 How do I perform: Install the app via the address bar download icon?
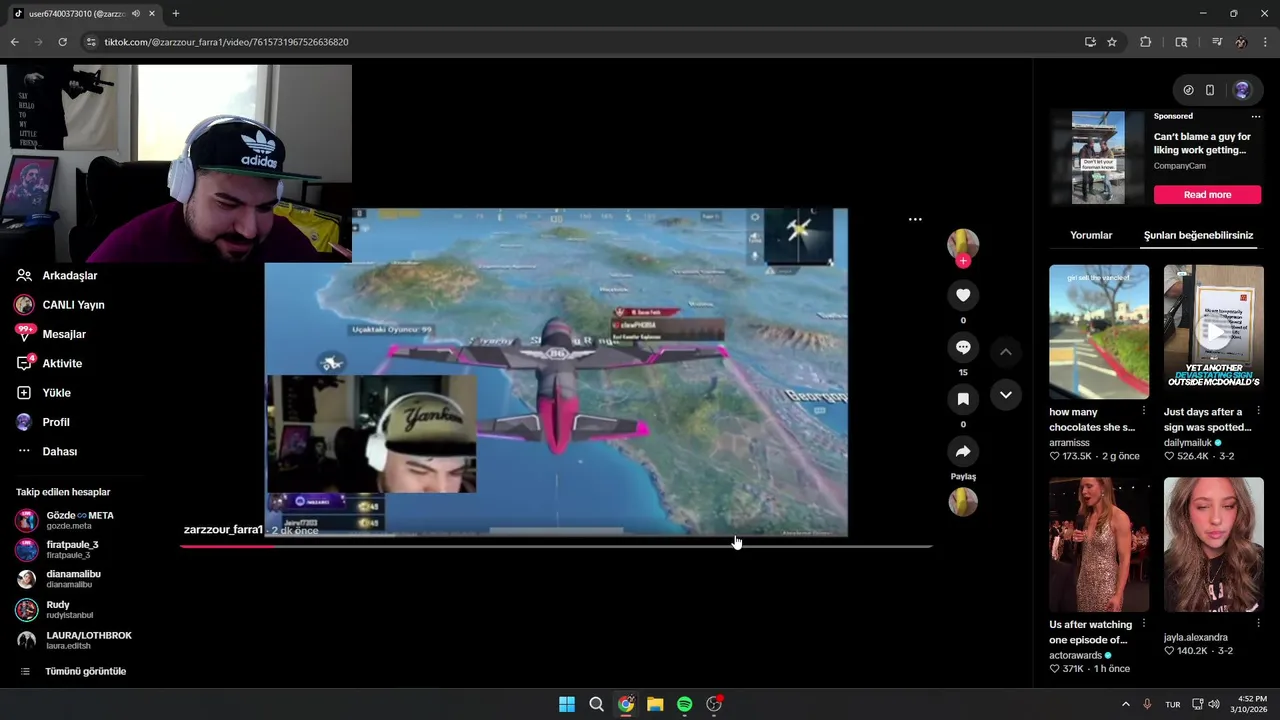[1090, 42]
